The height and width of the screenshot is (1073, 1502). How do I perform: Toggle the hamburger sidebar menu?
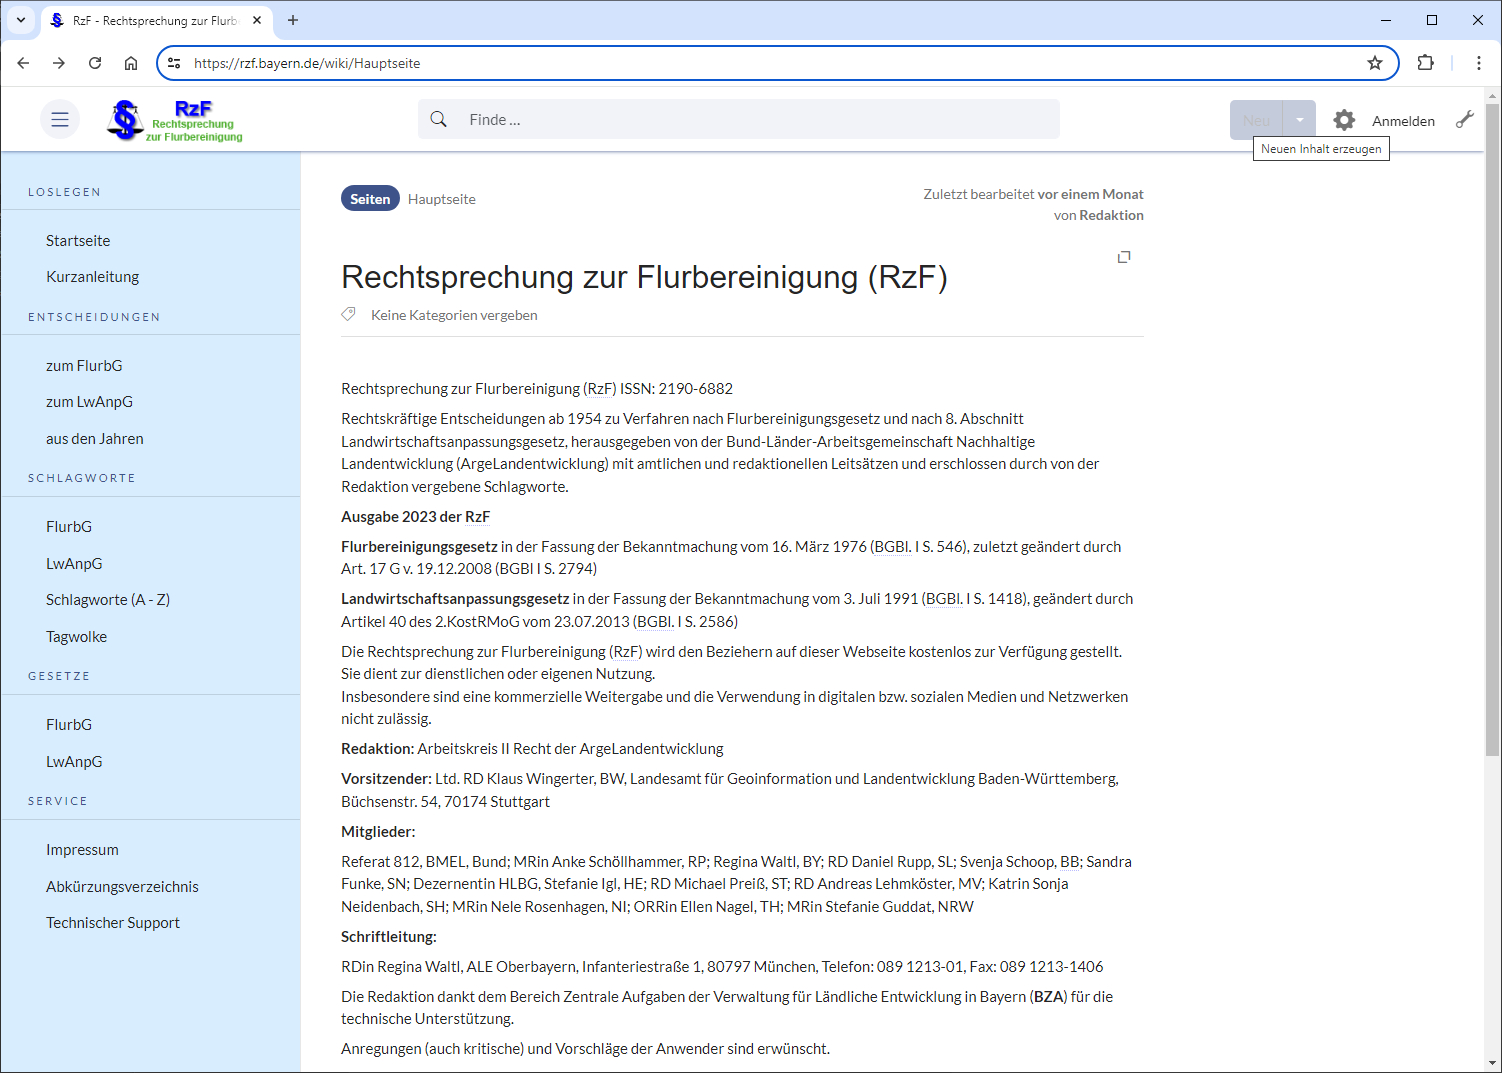click(60, 120)
